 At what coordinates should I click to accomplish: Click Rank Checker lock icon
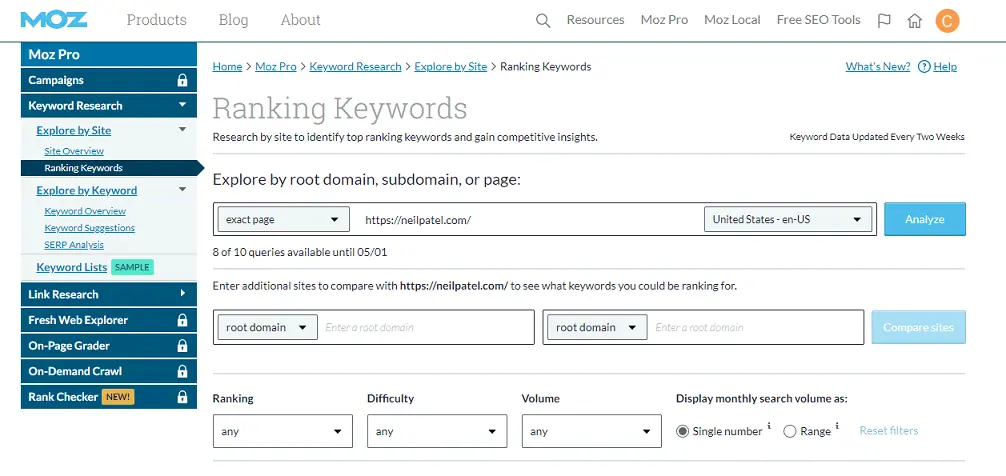182,397
